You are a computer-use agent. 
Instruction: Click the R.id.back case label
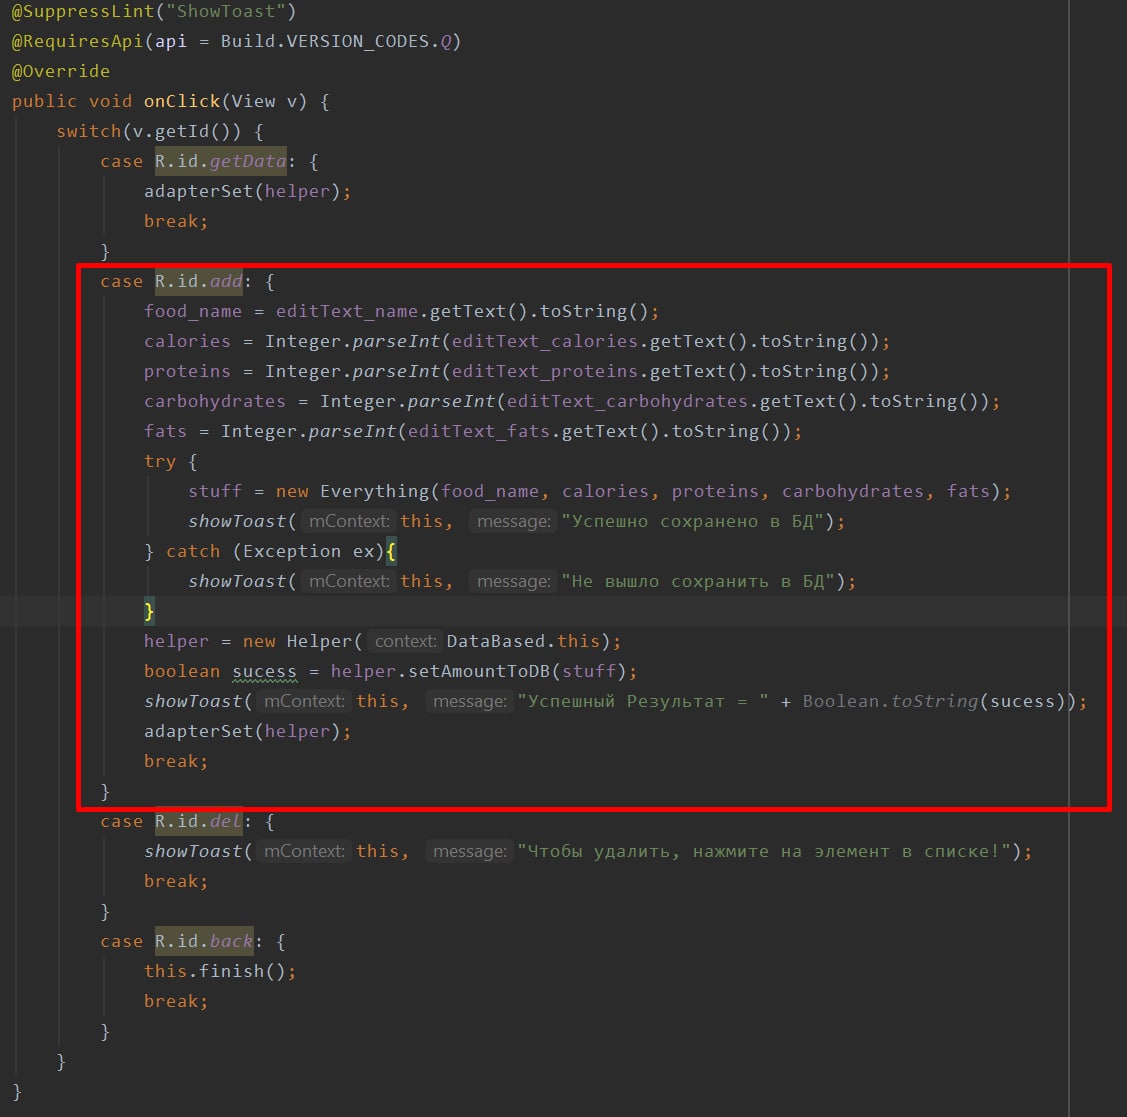pos(204,942)
